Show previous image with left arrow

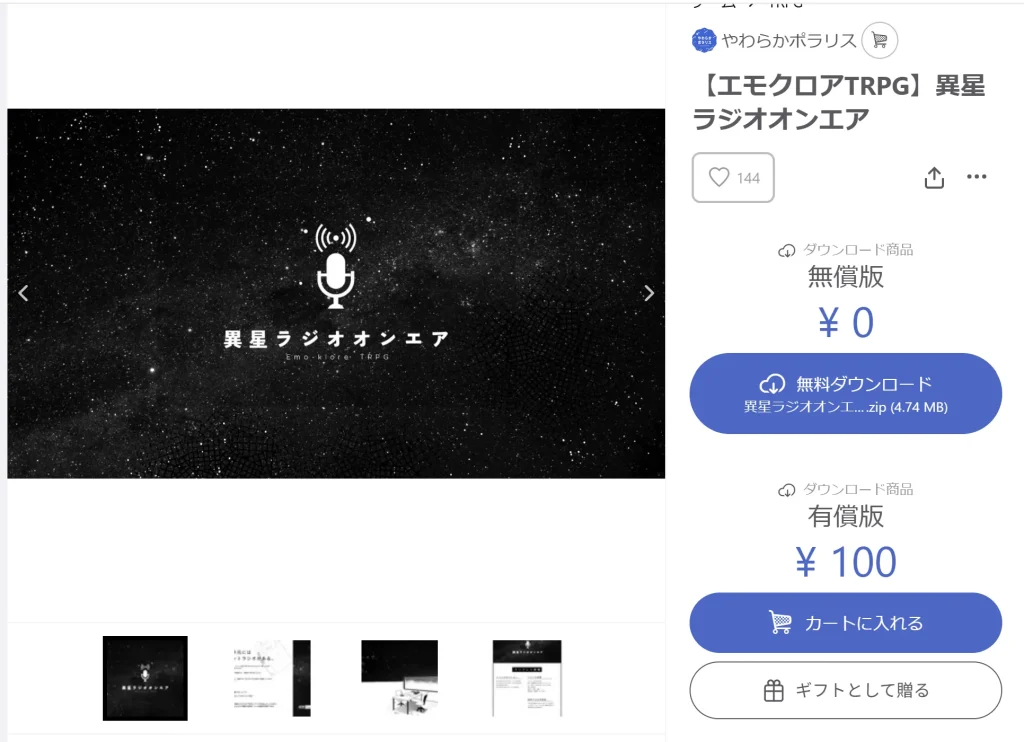pos(24,293)
